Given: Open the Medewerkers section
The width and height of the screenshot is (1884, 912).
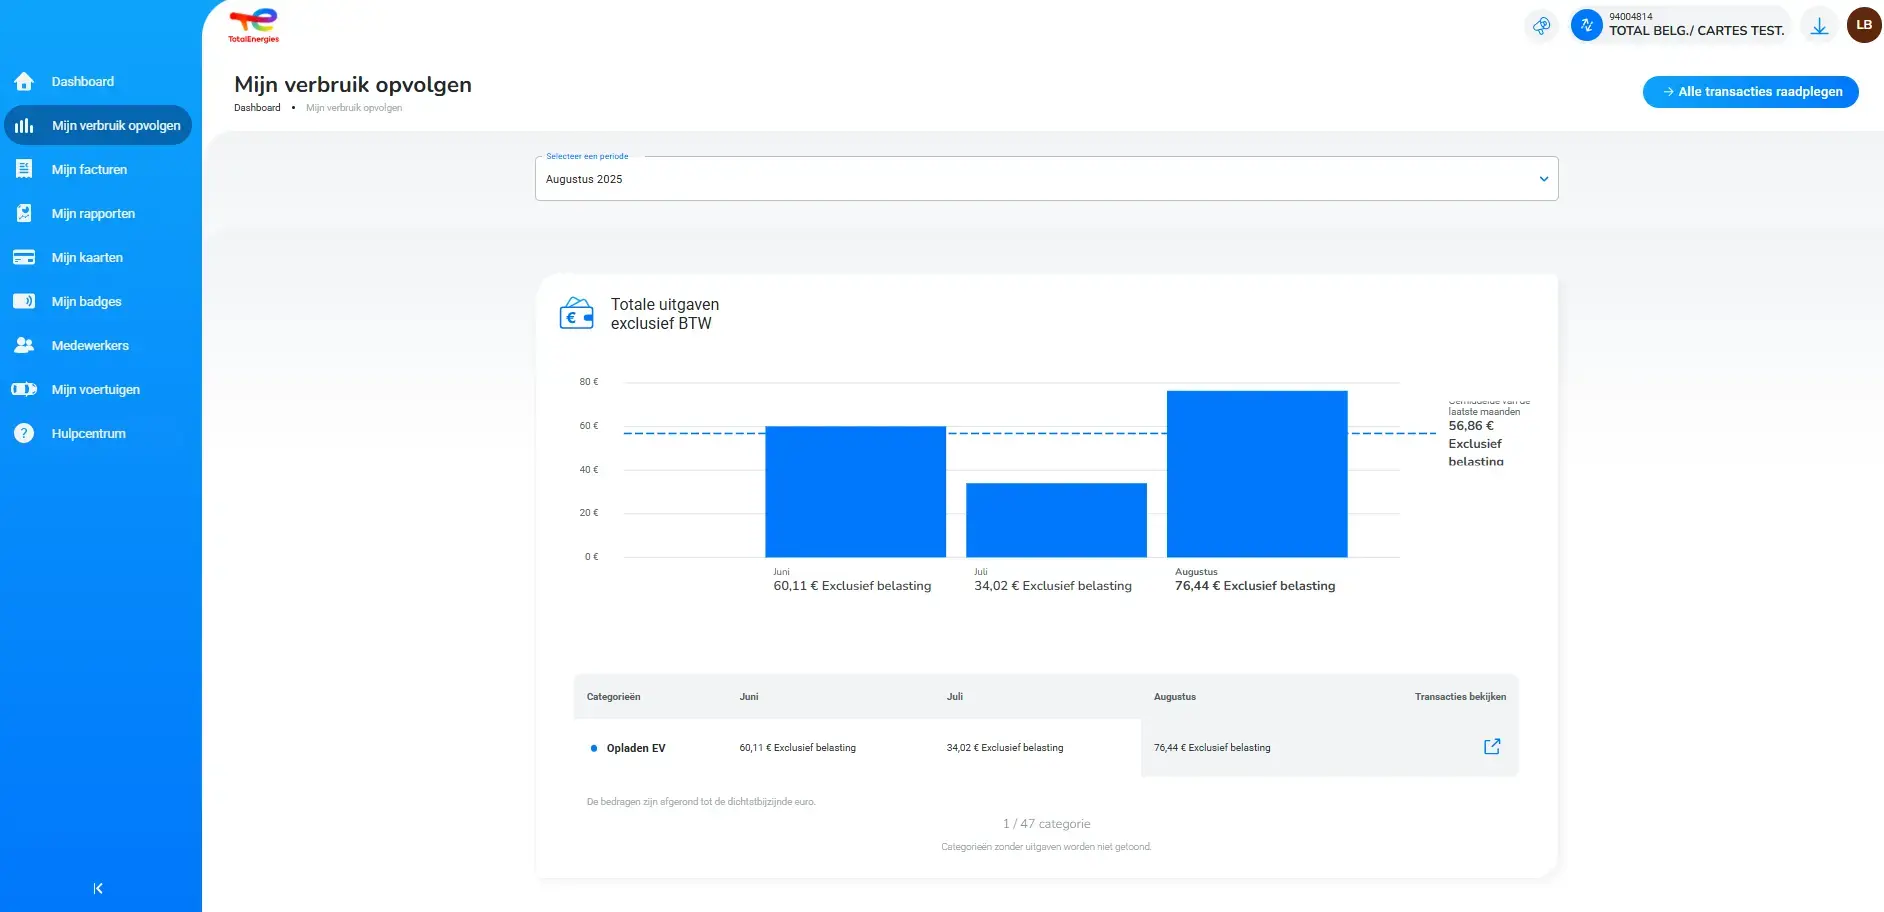Looking at the screenshot, I should point(90,345).
